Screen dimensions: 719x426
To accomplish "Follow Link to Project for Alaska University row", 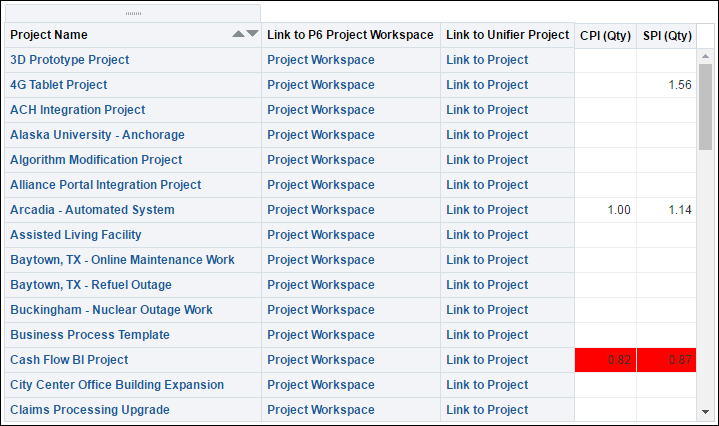I will 487,135.
